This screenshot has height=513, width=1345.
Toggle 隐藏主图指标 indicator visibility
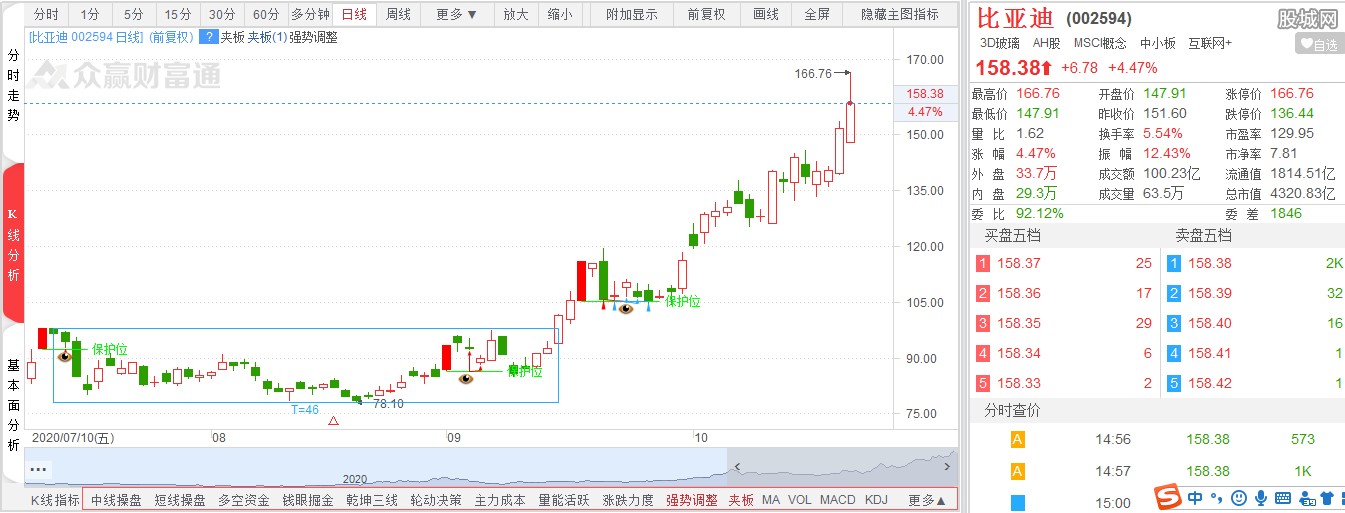[x=900, y=14]
